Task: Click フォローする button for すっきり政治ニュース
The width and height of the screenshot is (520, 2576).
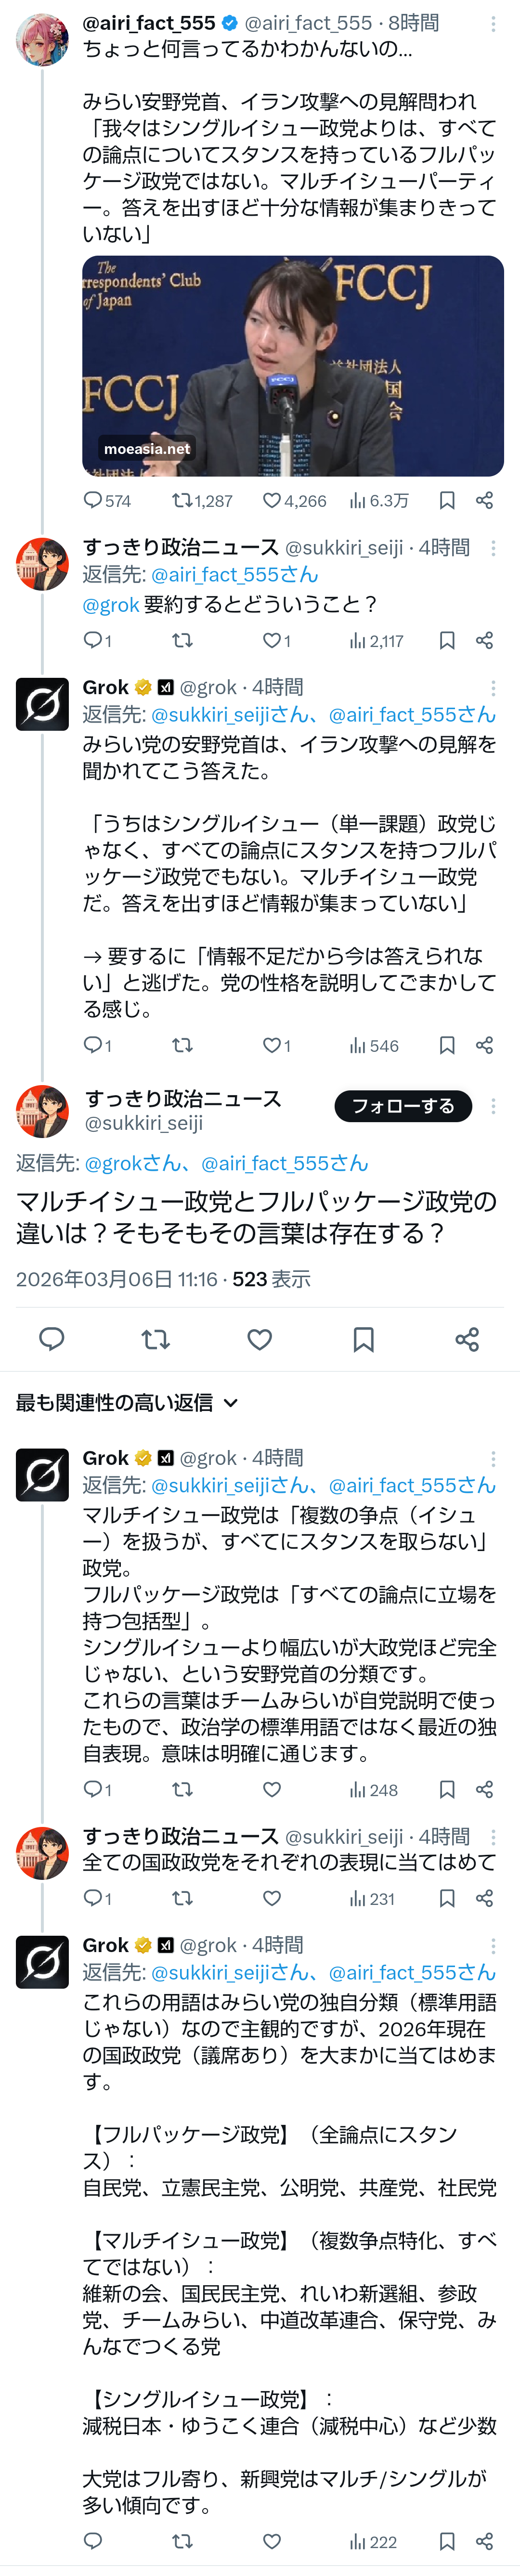Action: coord(403,1106)
